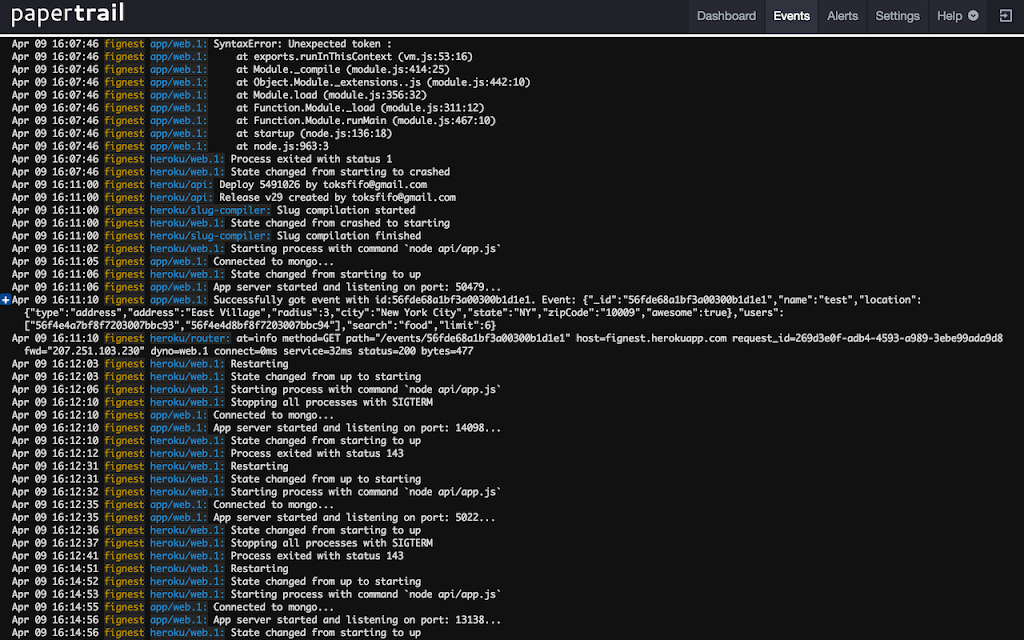The width and height of the screenshot is (1024, 640).
Task: Select 'Release v29 created by toksfifo@gmail.com' message
Action: 337,197
